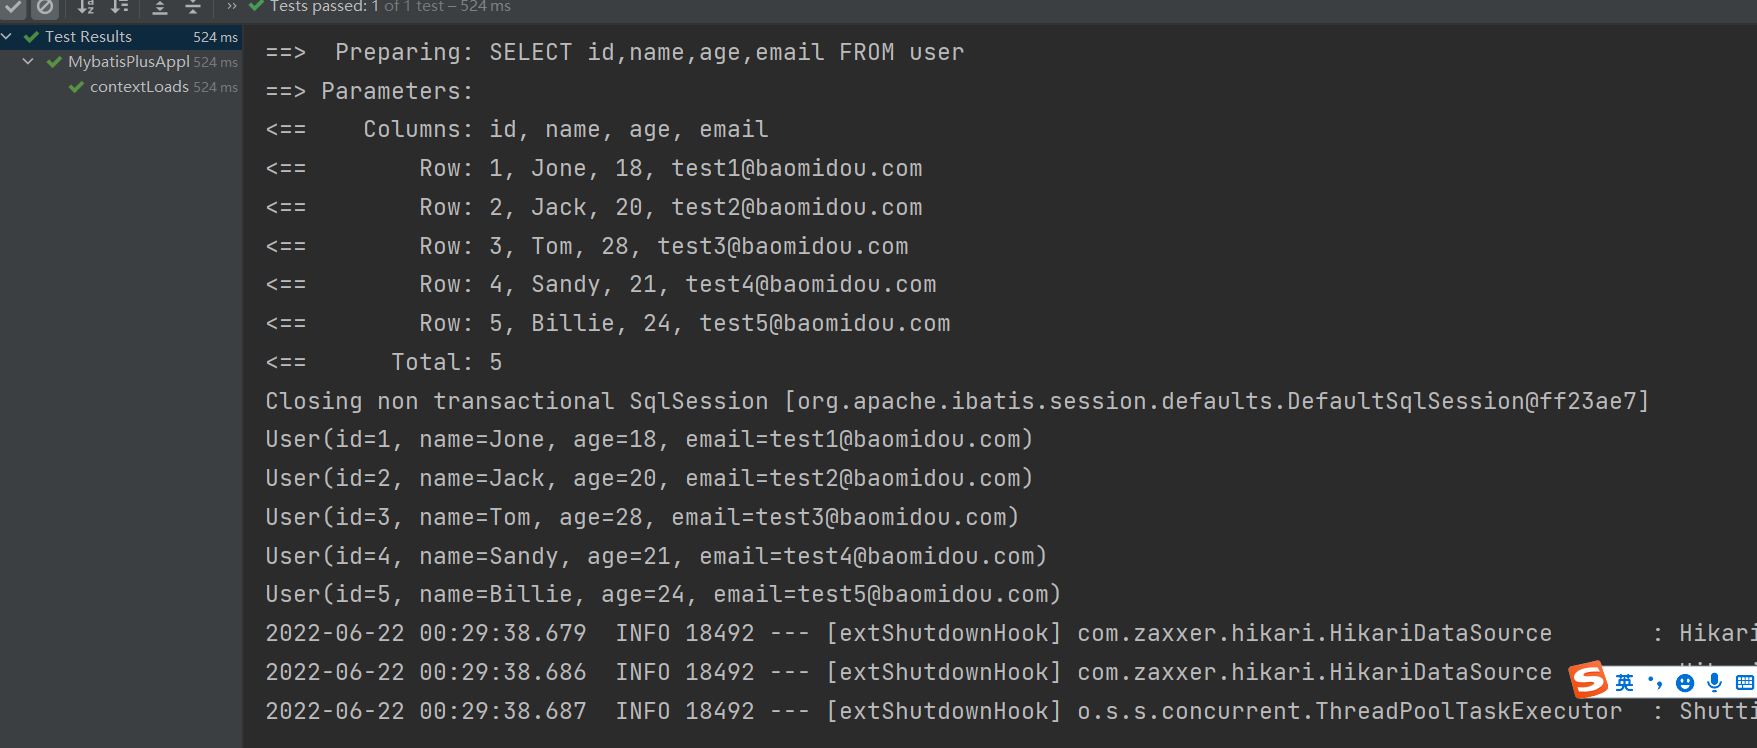
Task: Sort tests alphabetically
Action: (86, 7)
